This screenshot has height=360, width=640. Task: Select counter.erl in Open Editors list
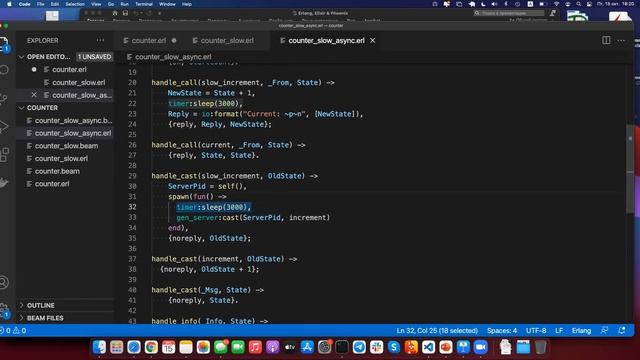[x=65, y=69]
